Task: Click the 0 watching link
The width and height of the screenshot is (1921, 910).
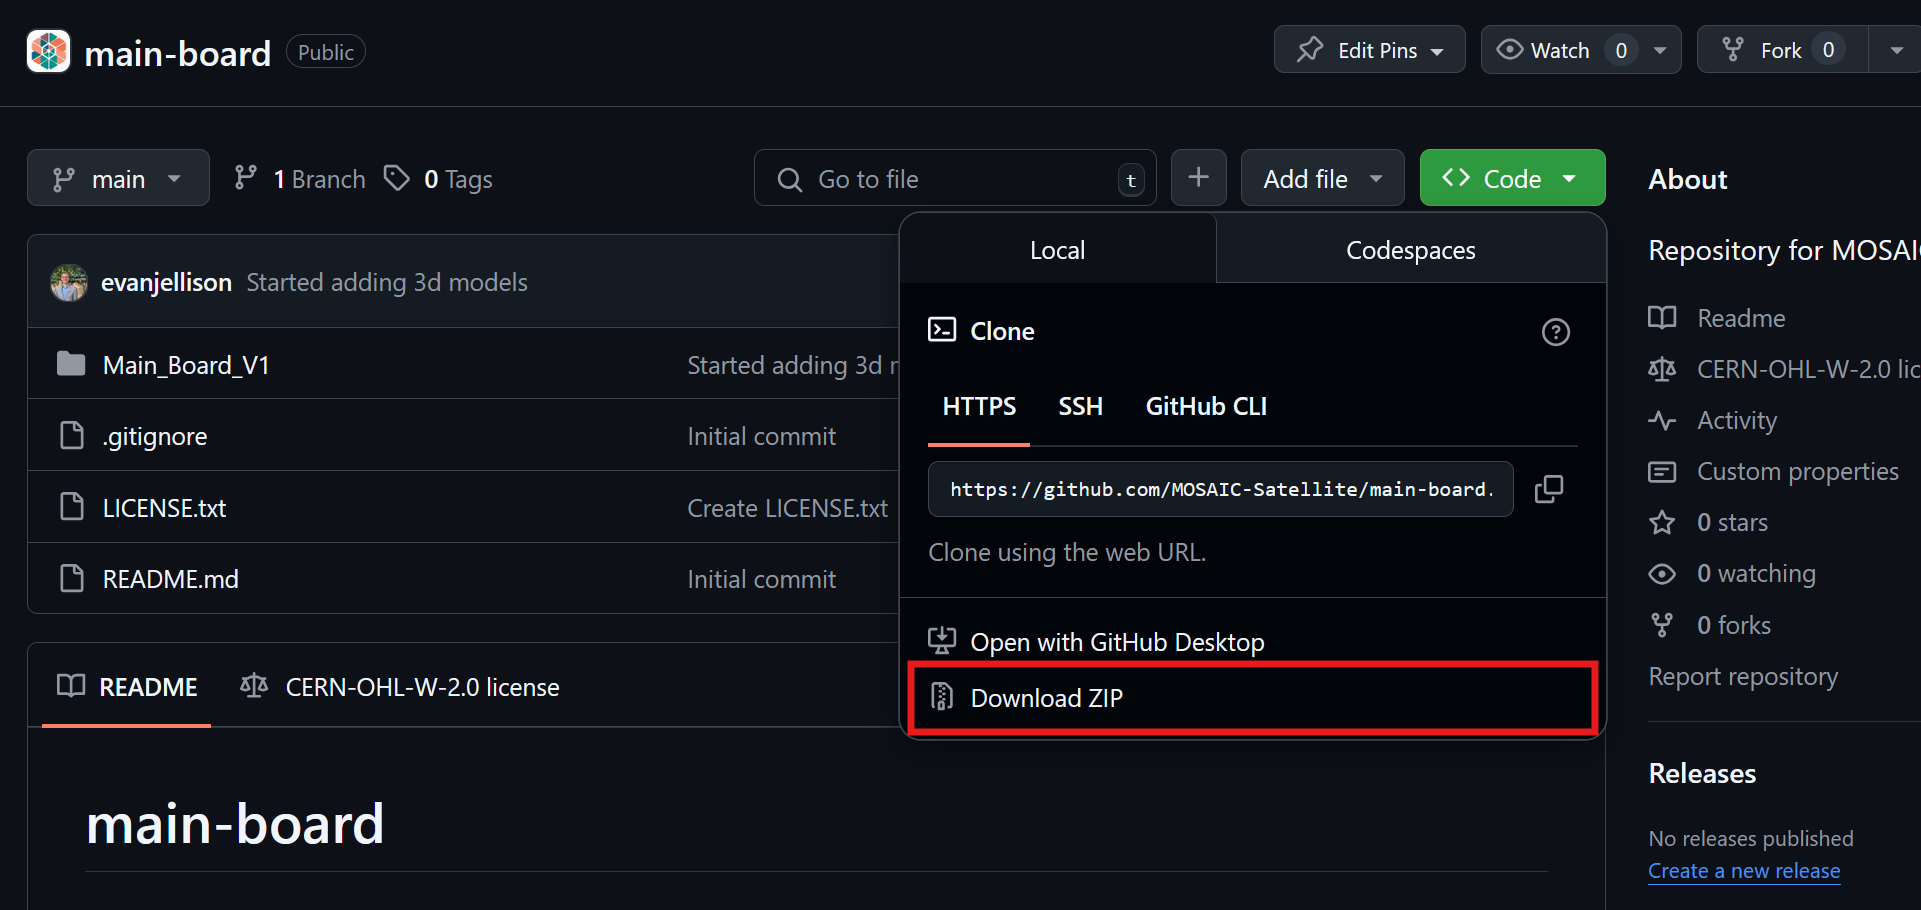Action: 1756,573
